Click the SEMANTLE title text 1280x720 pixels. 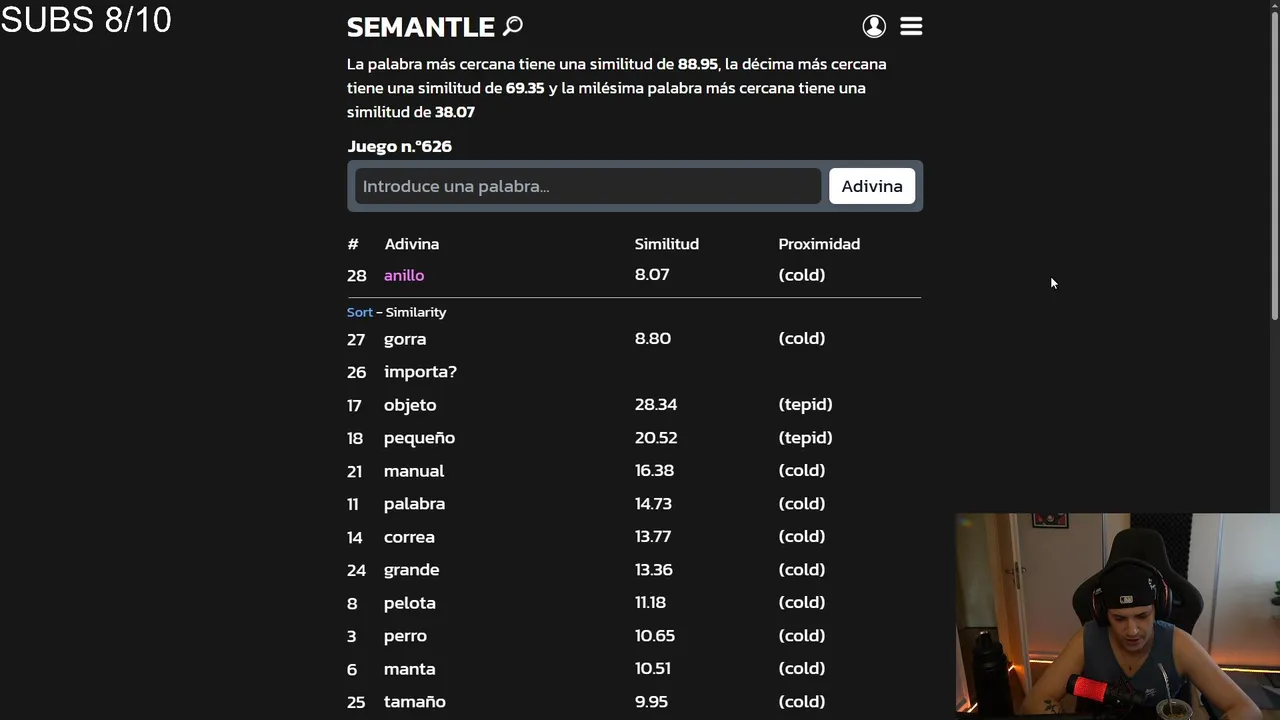point(420,27)
